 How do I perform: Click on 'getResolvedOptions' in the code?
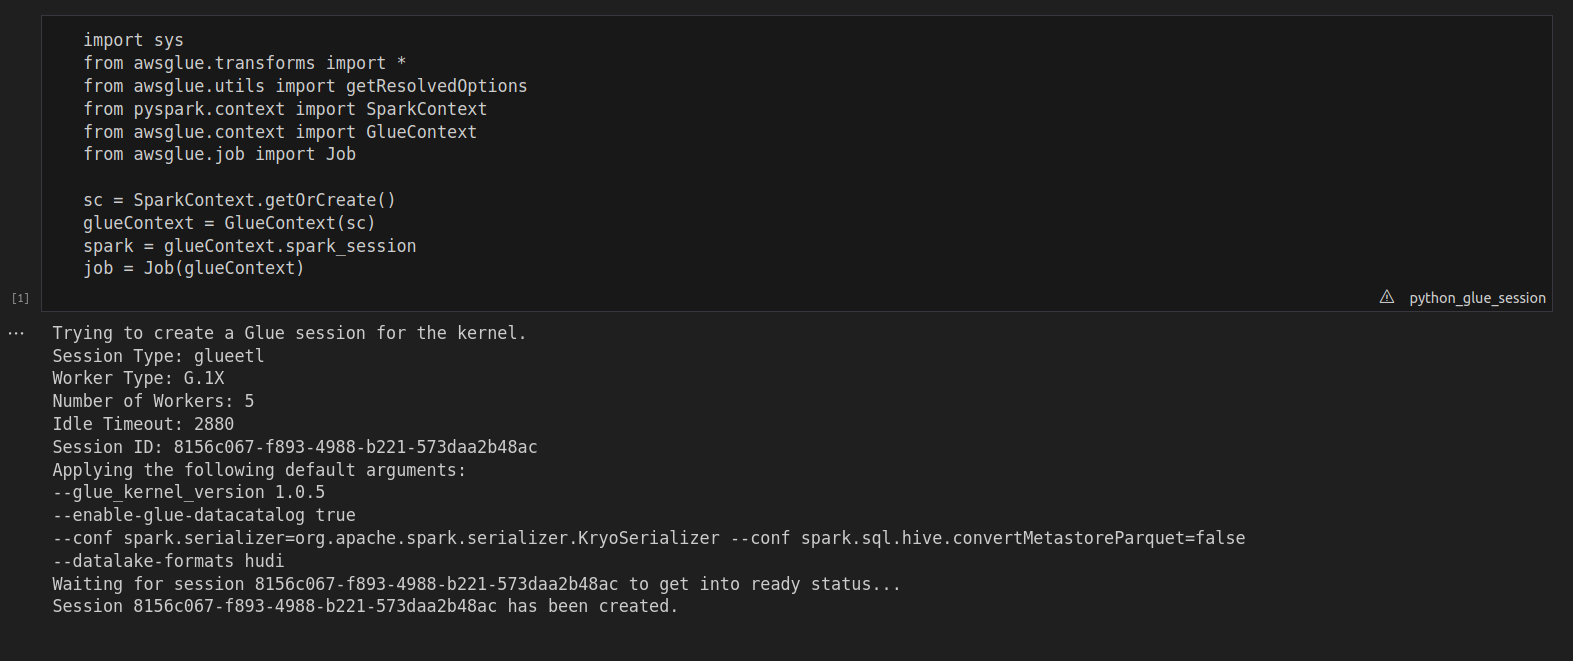(436, 86)
